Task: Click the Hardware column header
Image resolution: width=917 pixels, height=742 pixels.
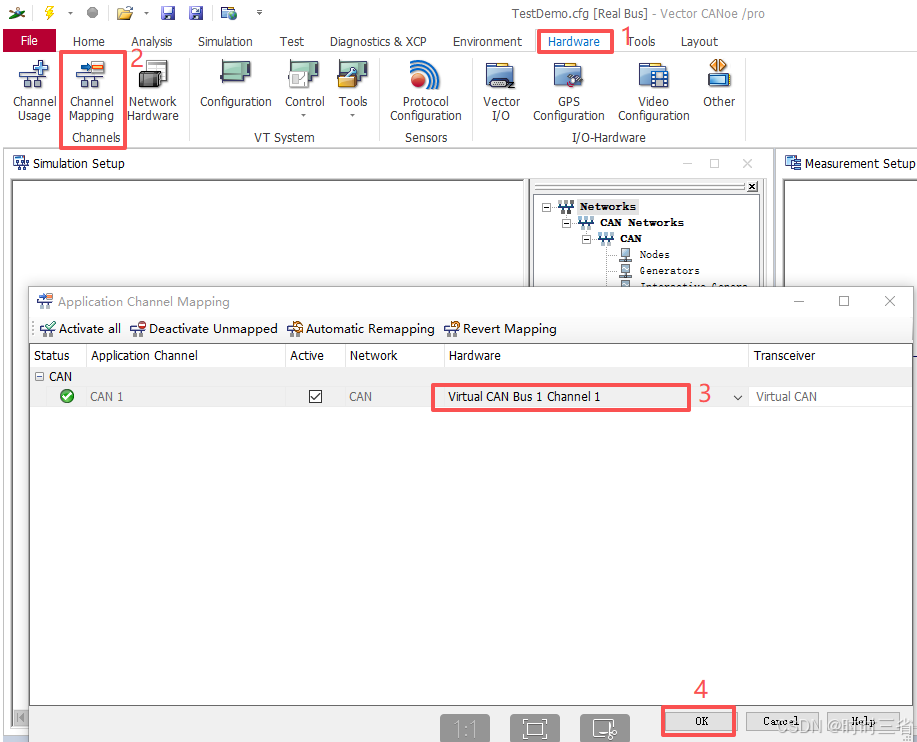Action: (596, 356)
